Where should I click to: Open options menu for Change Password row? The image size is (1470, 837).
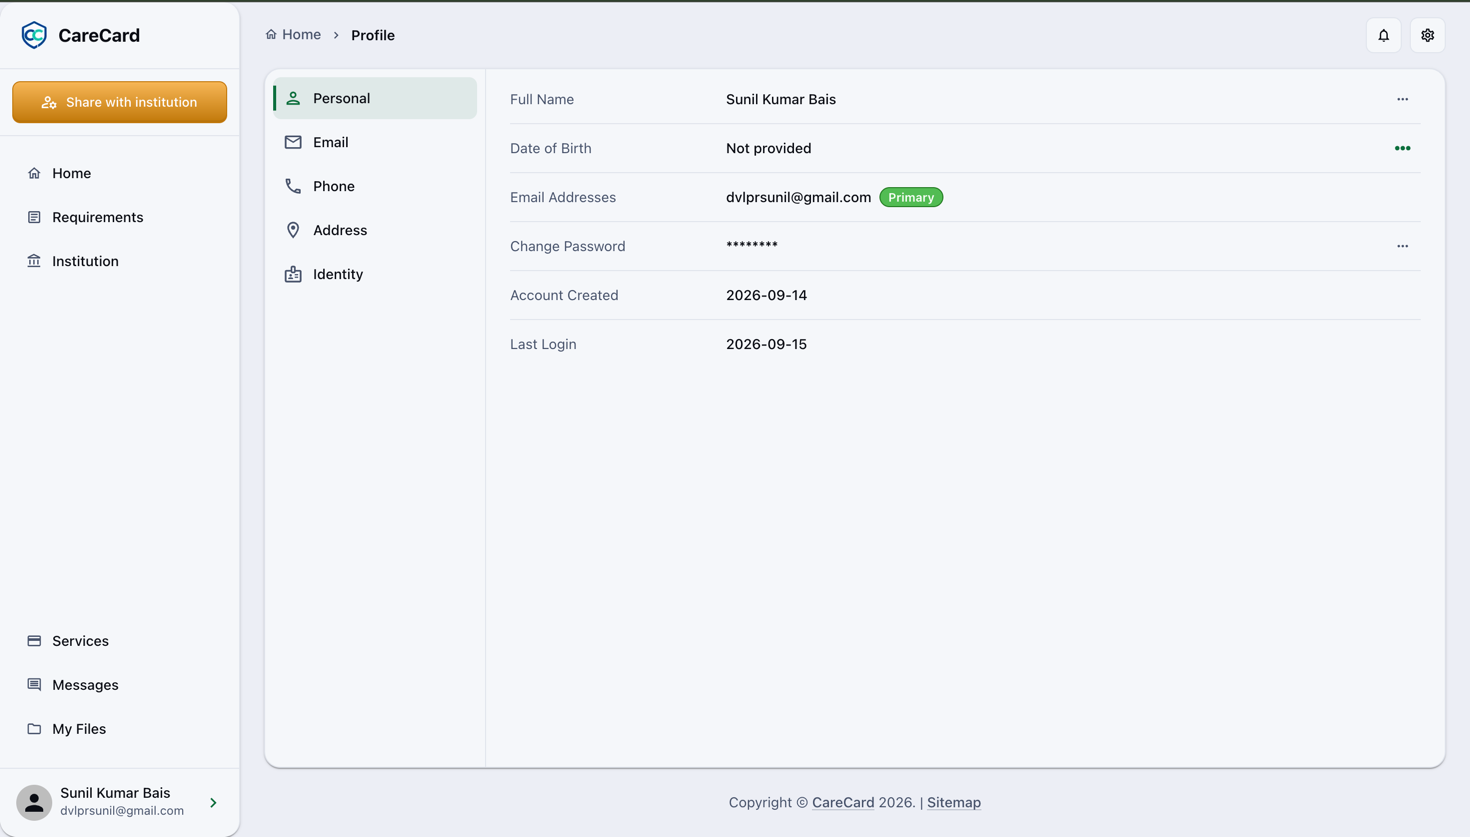pyautogui.click(x=1403, y=246)
